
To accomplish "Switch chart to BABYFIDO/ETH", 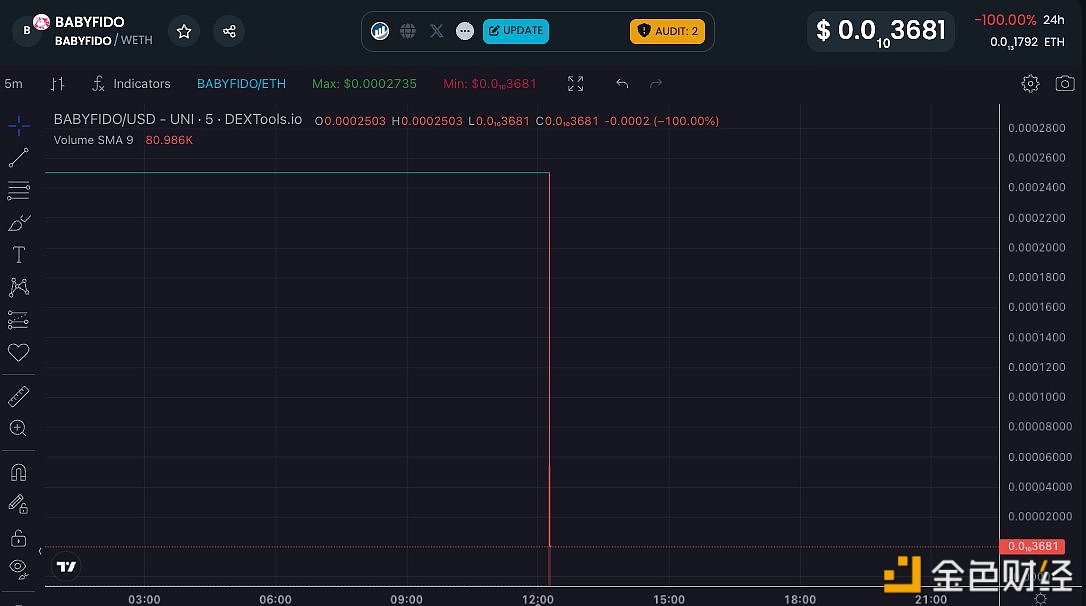I will [241, 84].
